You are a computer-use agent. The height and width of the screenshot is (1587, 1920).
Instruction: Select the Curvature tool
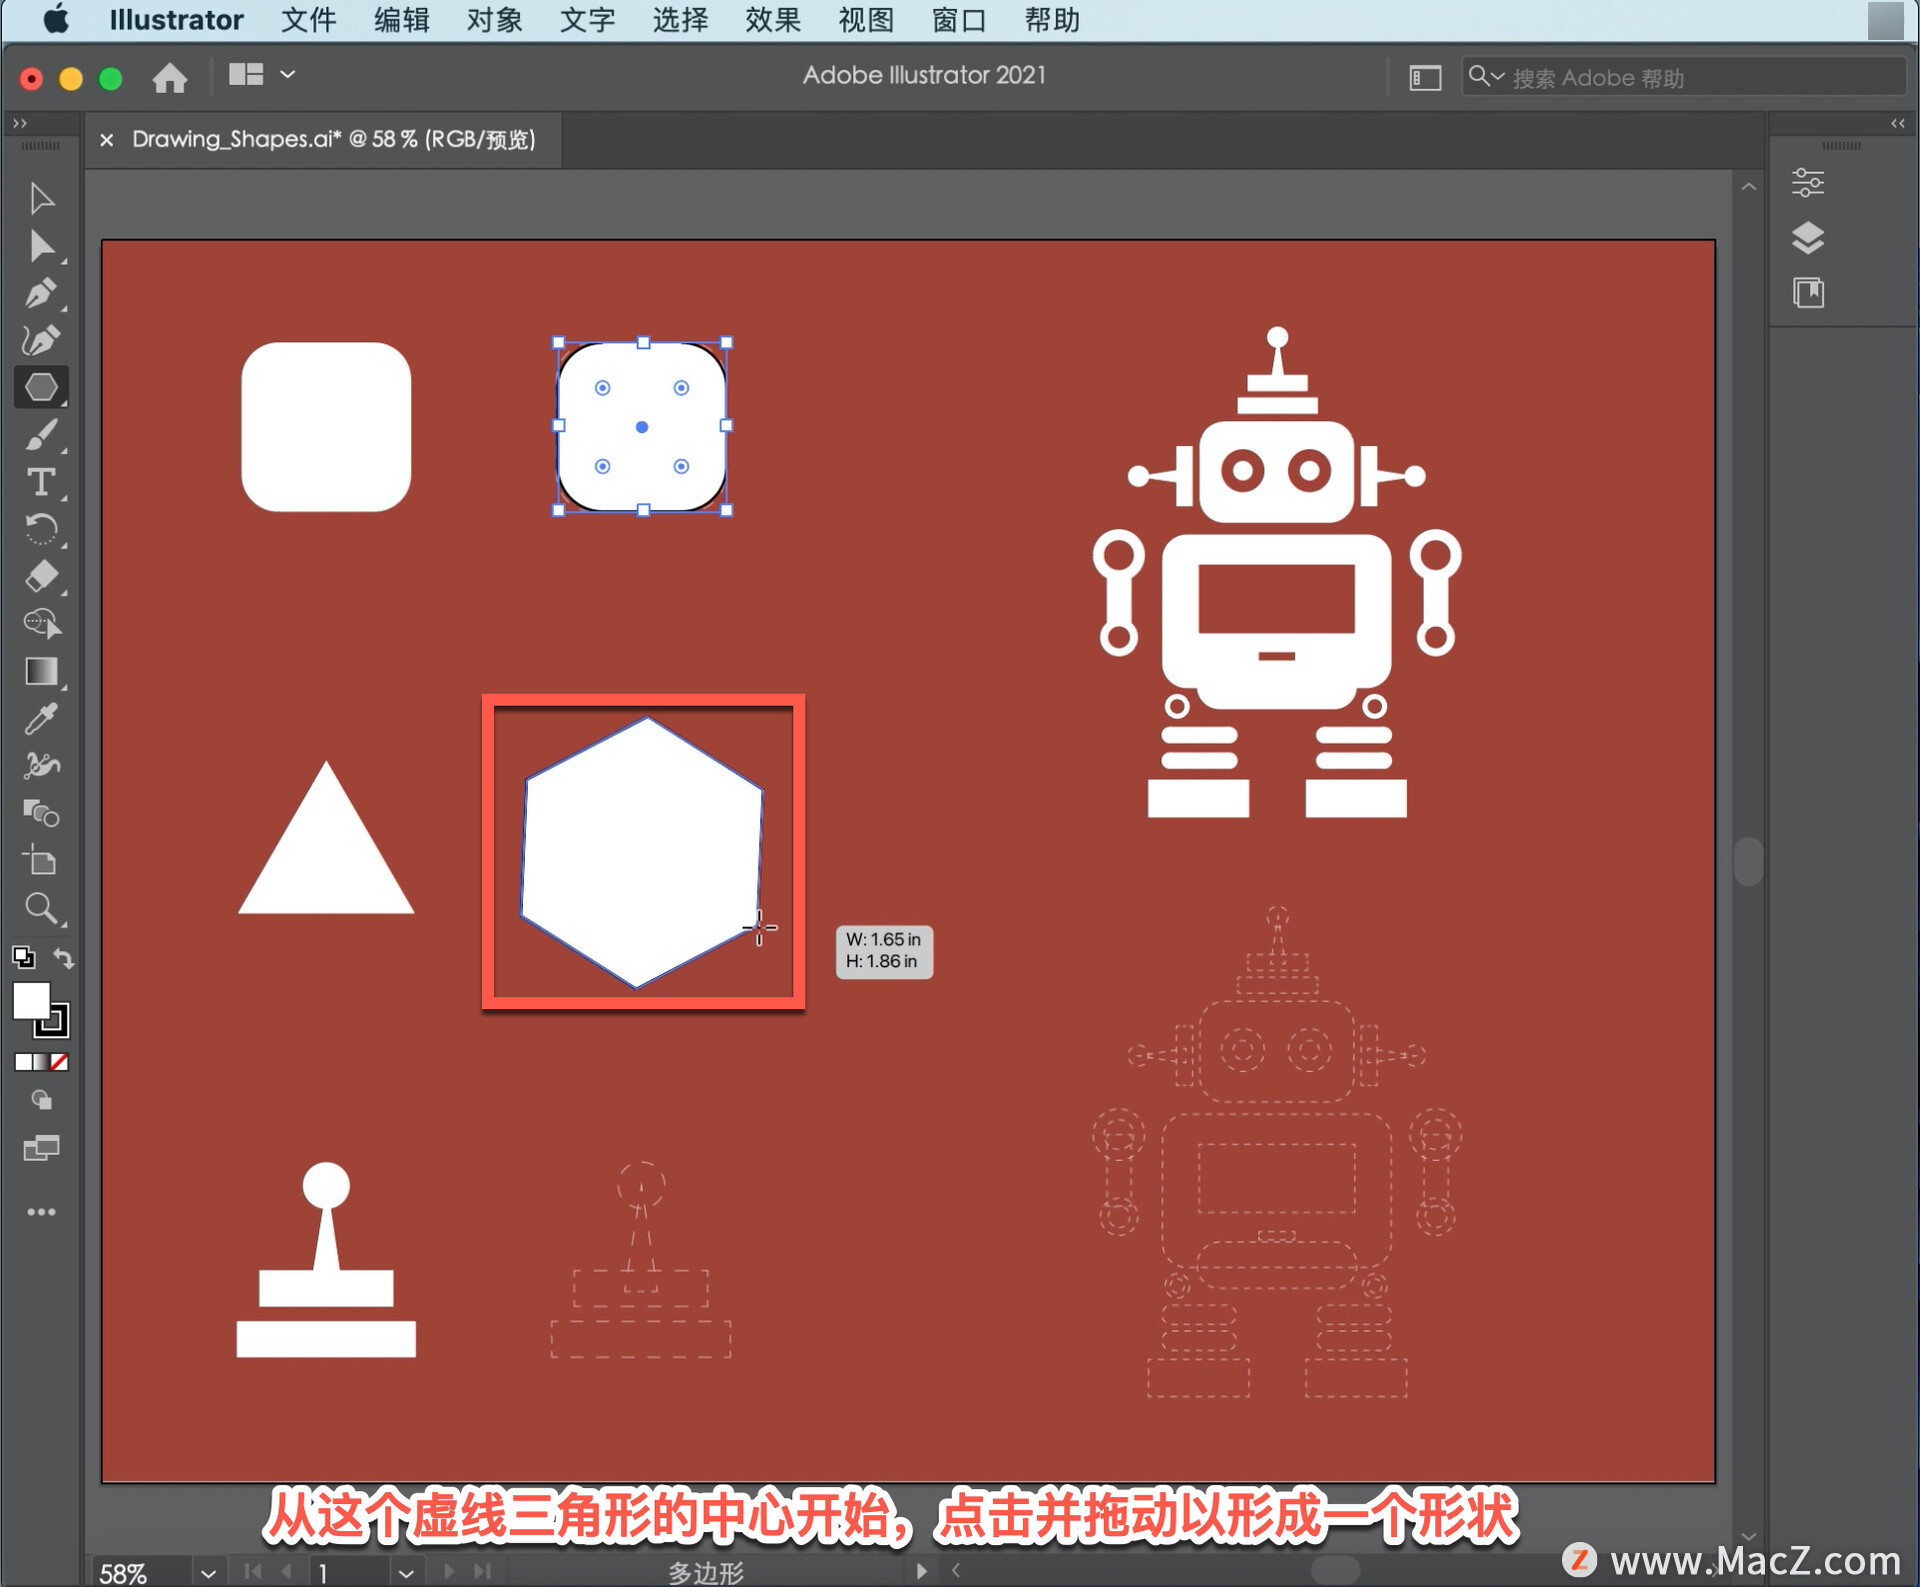41,340
